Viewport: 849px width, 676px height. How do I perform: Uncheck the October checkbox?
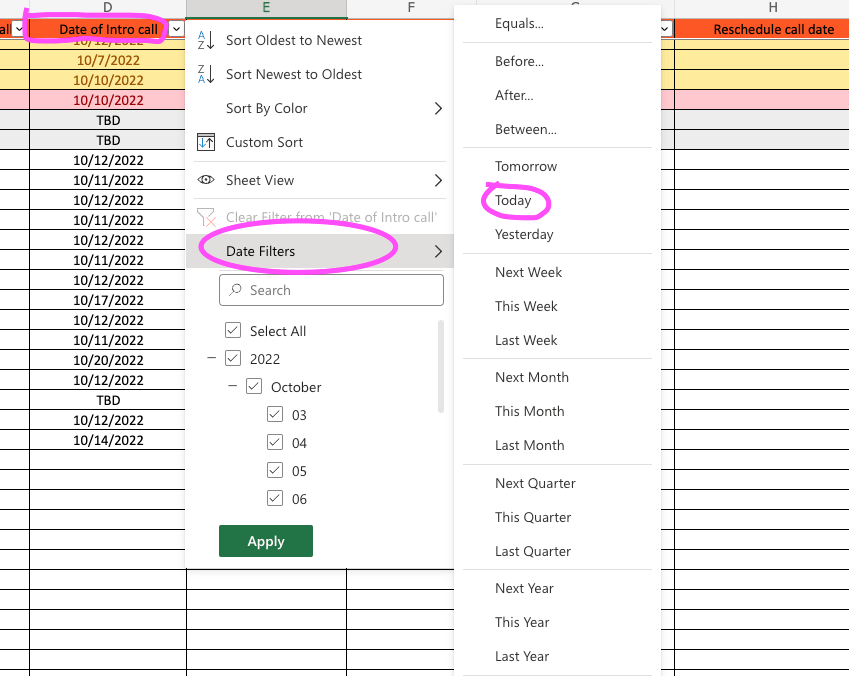254,387
